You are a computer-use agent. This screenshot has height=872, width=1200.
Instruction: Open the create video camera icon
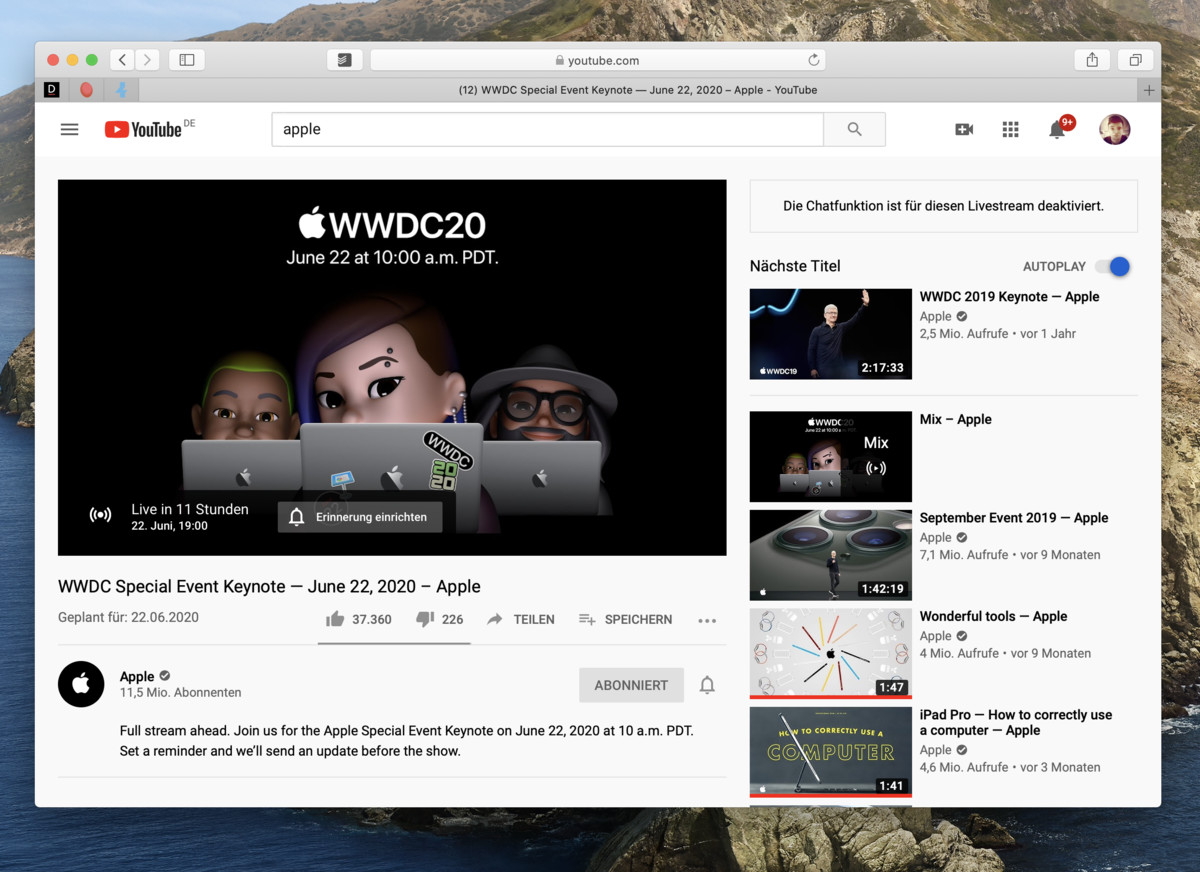tap(964, 129)
